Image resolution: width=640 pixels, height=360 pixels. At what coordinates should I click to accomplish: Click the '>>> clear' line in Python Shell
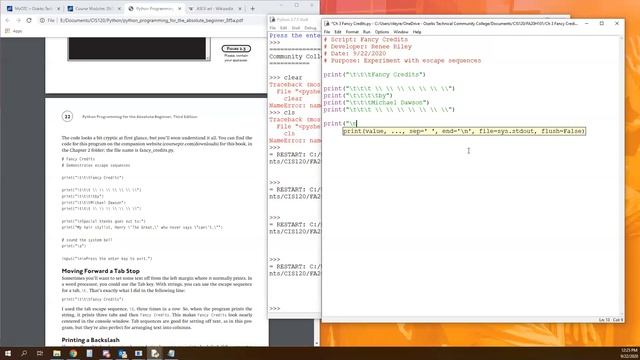pos(286,78)
